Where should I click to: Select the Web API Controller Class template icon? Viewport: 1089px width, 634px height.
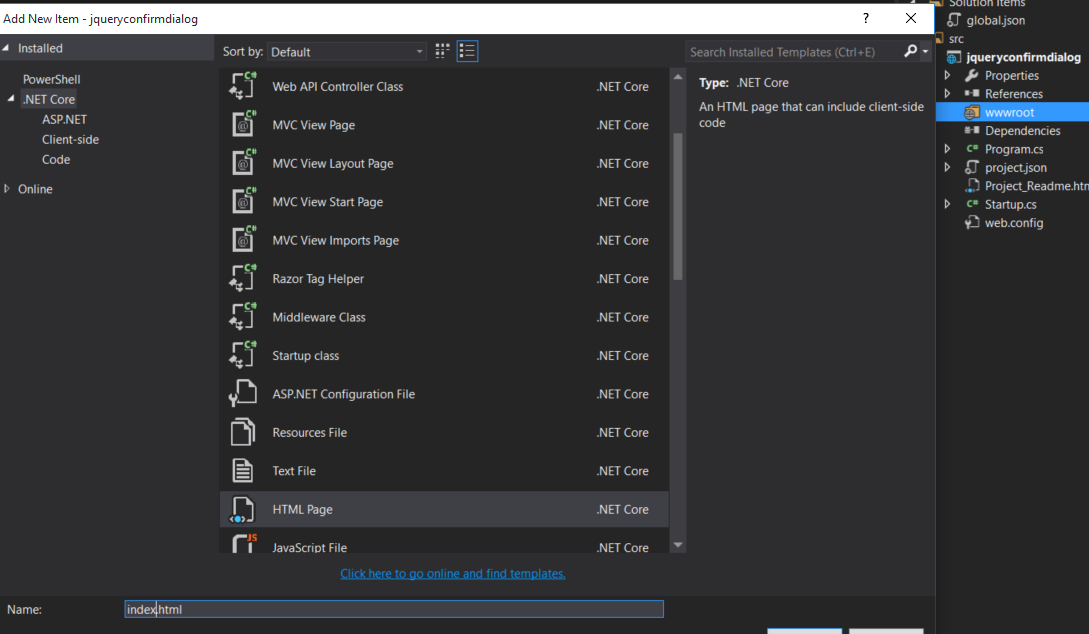click(x=243, y=86)
